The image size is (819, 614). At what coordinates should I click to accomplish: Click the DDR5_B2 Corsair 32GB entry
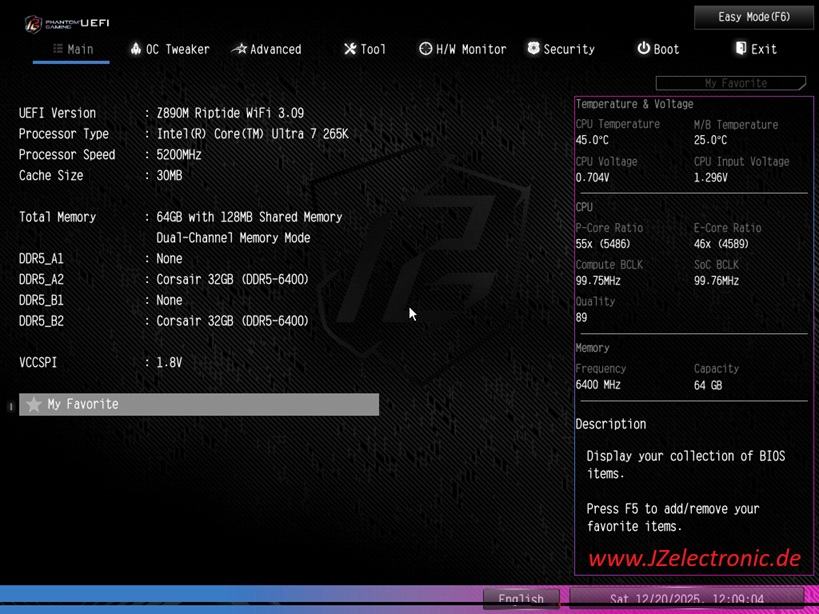coord(232,321)
